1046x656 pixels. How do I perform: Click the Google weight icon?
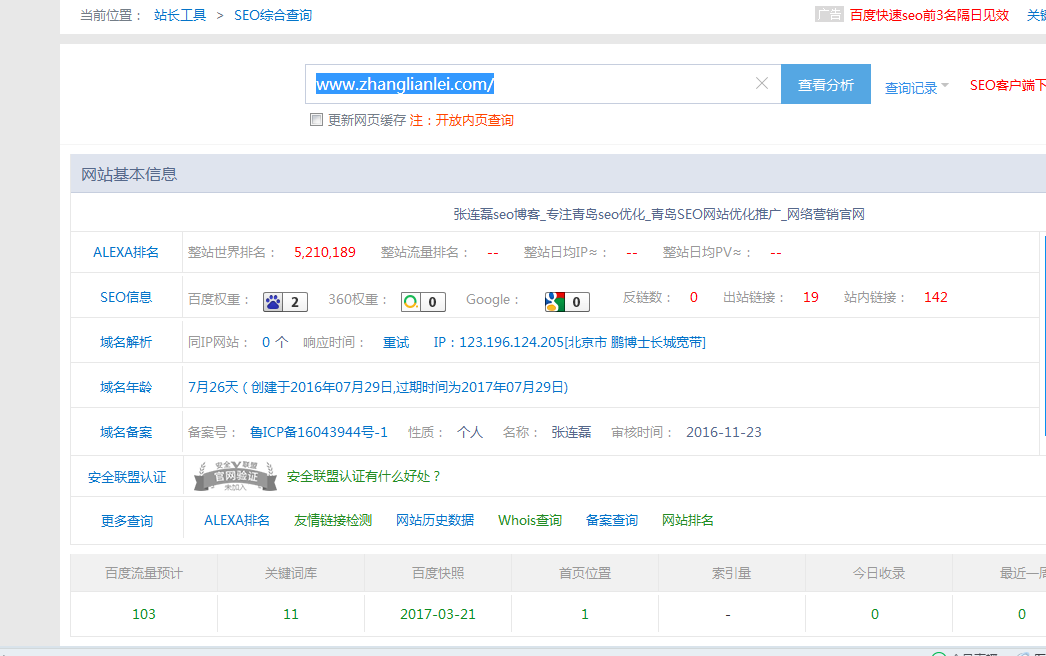click(555, 302)
